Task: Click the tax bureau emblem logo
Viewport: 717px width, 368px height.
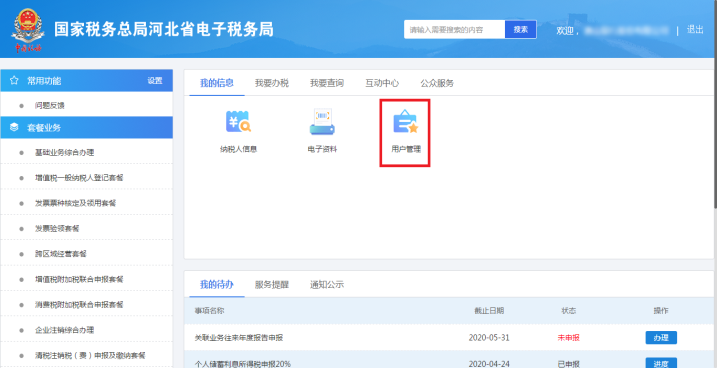Action: 28,29
